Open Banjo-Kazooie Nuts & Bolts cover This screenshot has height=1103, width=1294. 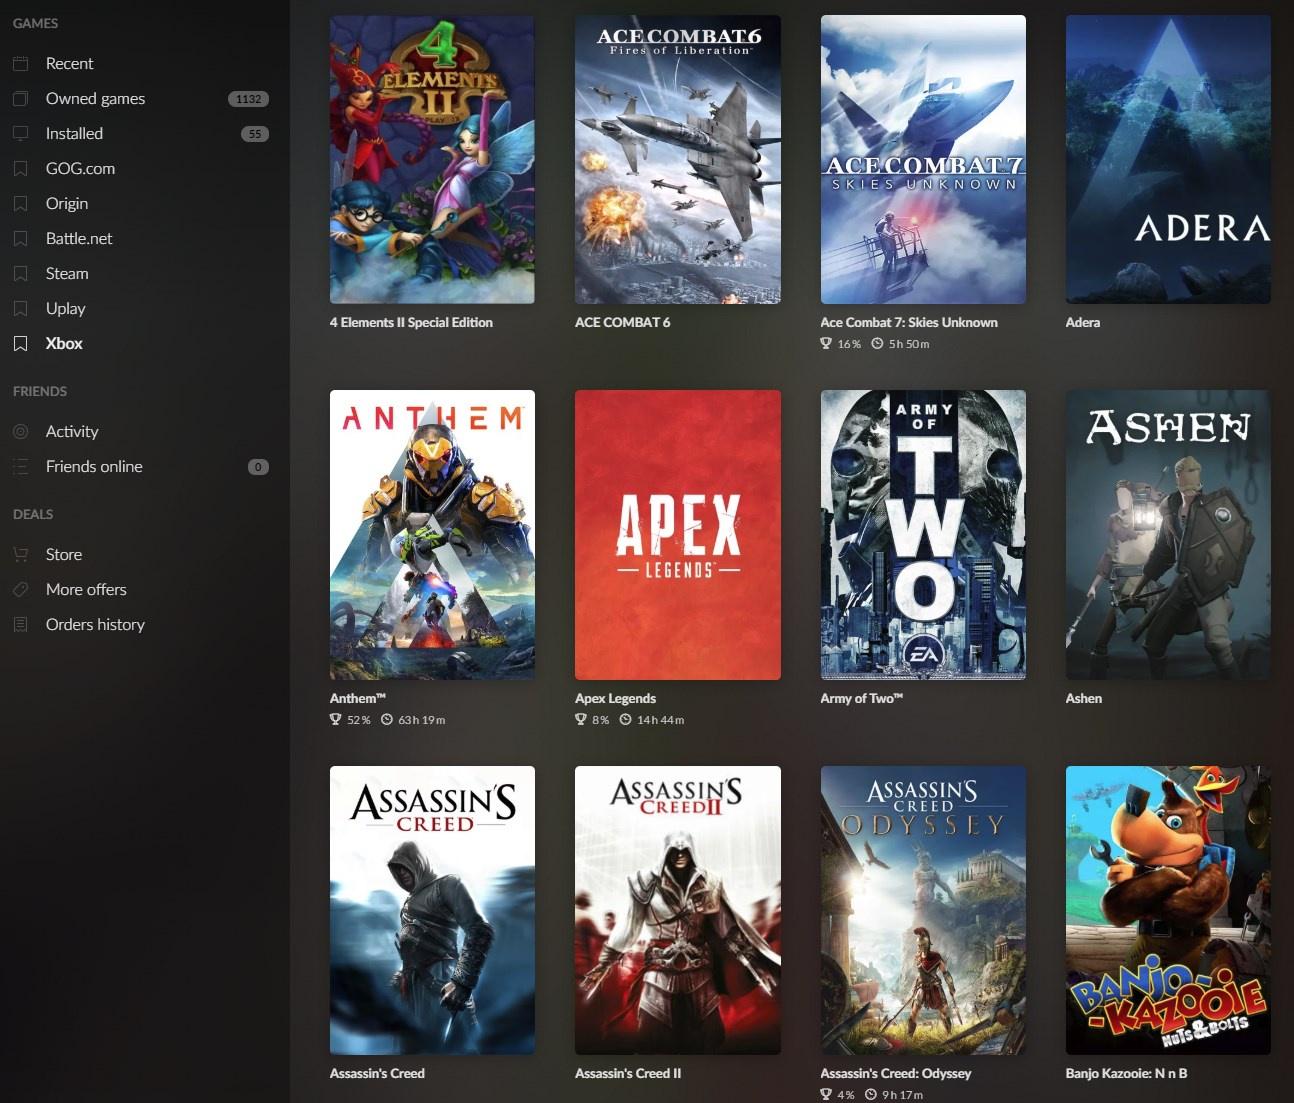tap(1168, 910)
